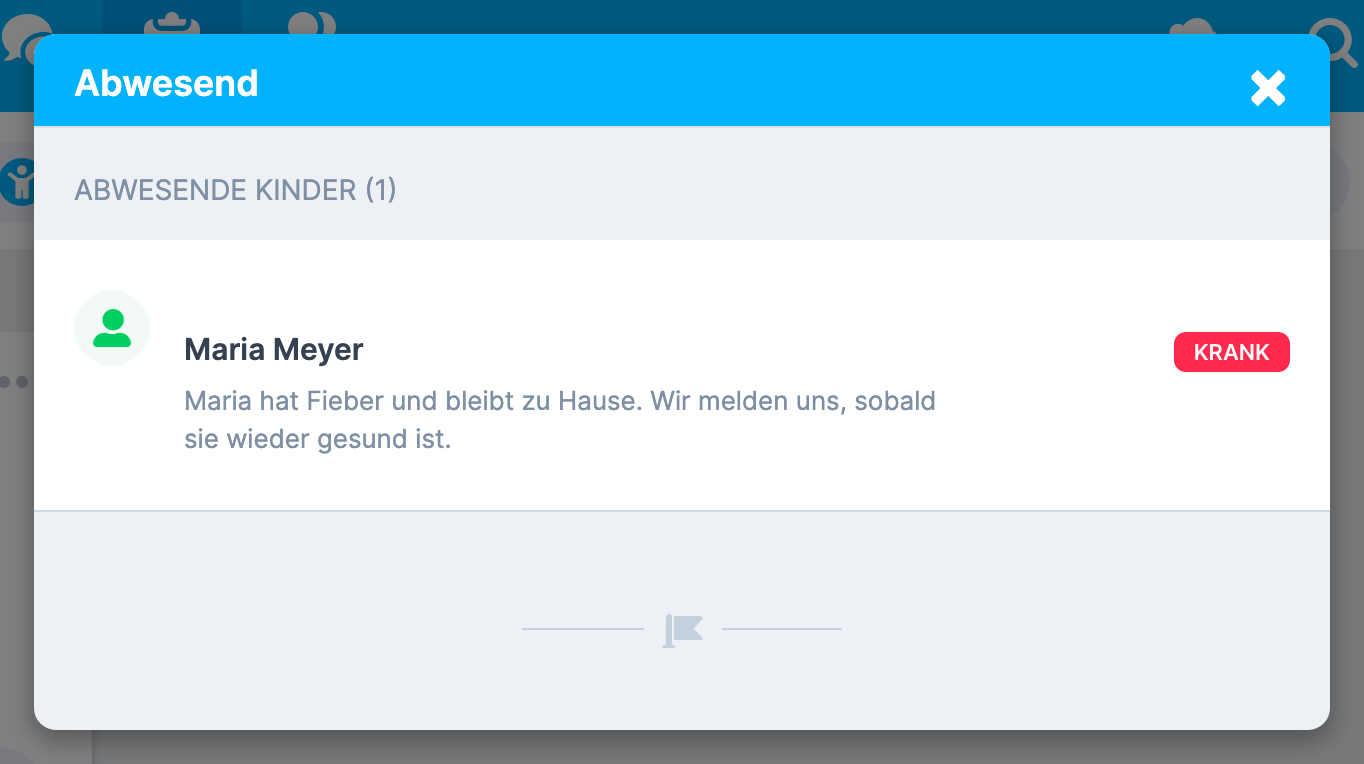Select the name Maria Meyer
Screen dimensions: 1364x764
tap(273, 350)
